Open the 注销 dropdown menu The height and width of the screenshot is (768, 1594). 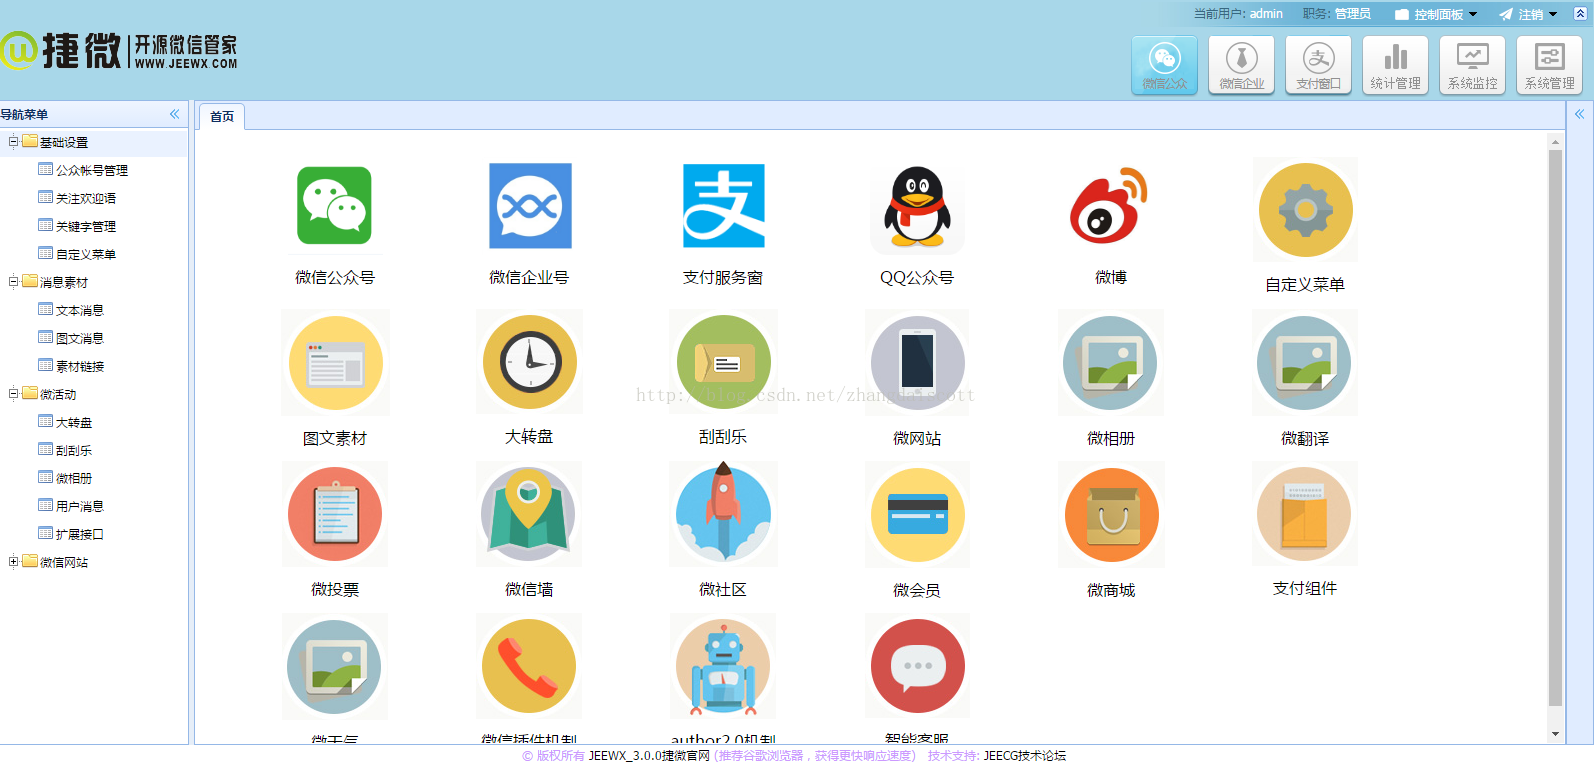coord(1528,14)
